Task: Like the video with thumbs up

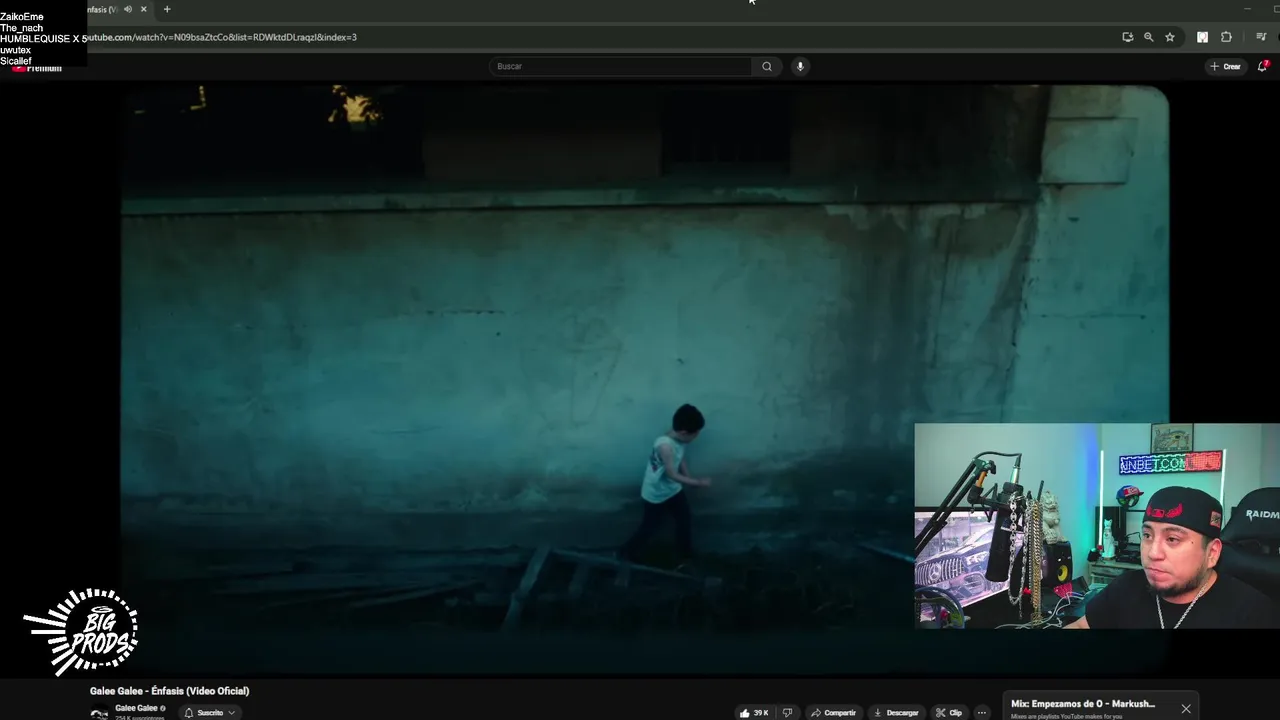Action: tap(754, 713)
